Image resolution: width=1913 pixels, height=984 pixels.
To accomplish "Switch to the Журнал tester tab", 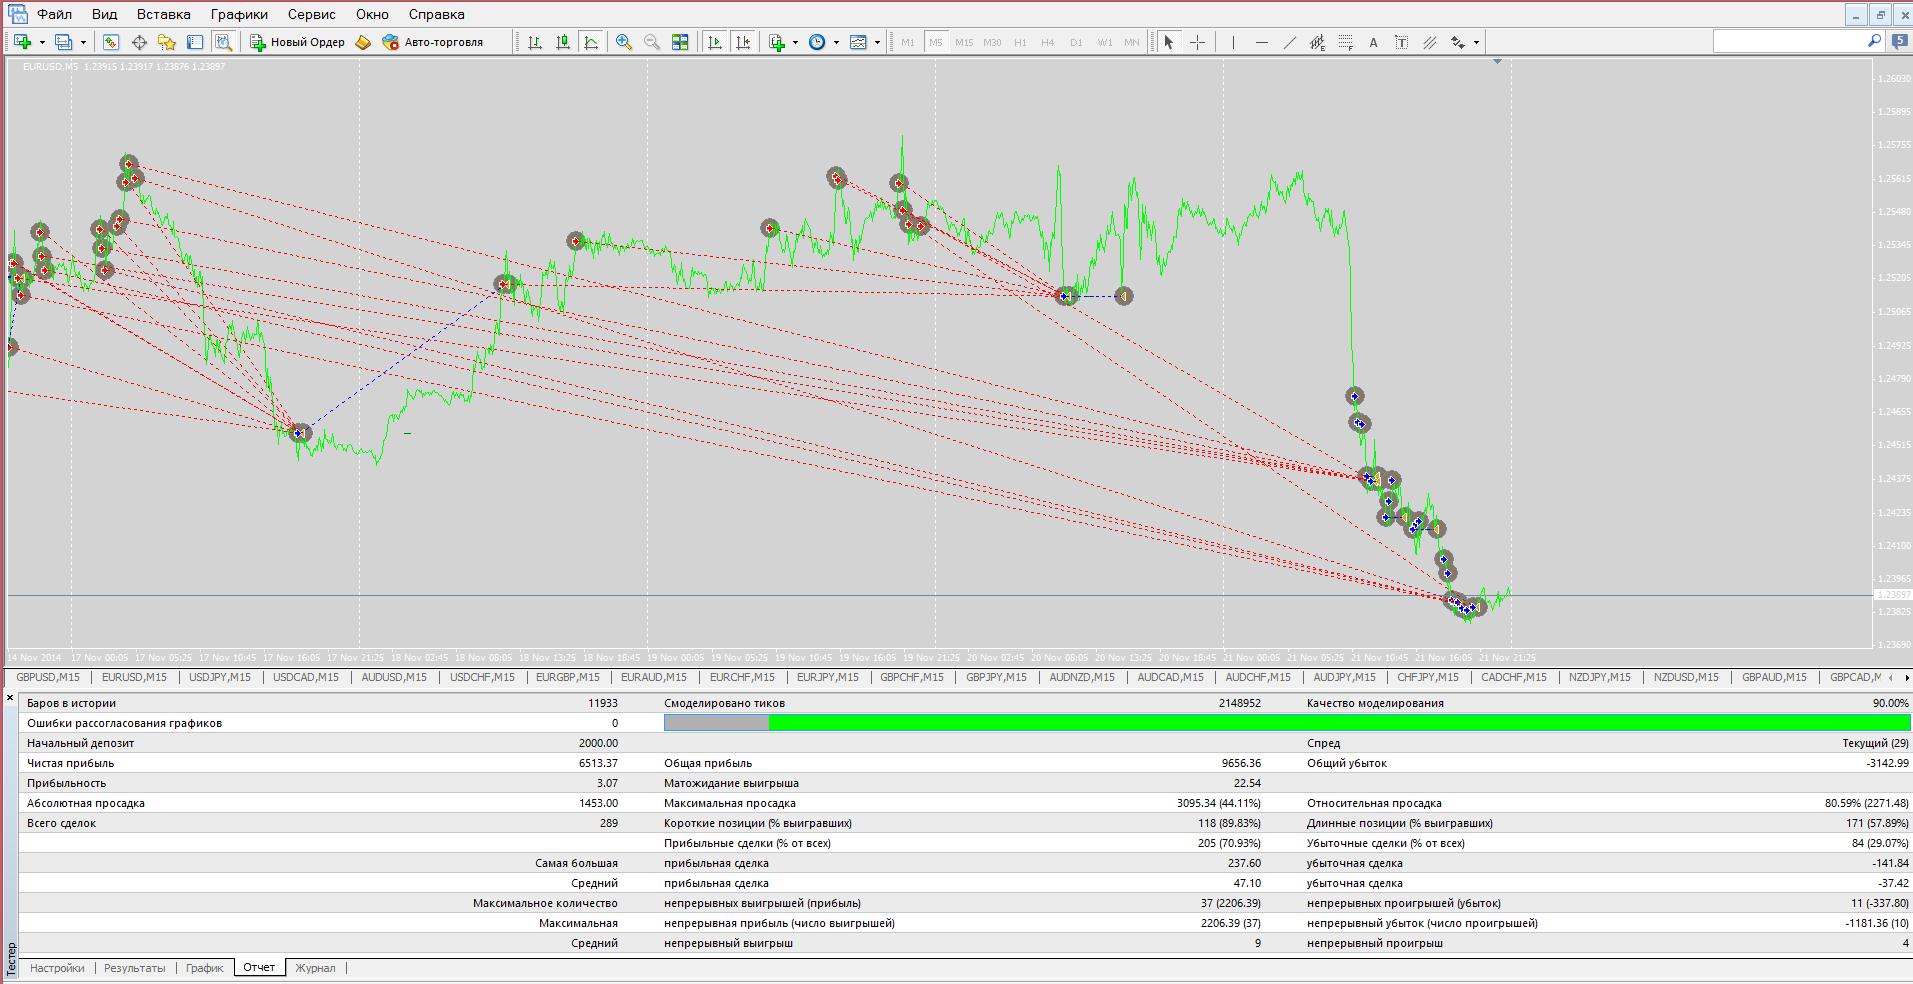I will pyautogui.click(x=316, y=968).
